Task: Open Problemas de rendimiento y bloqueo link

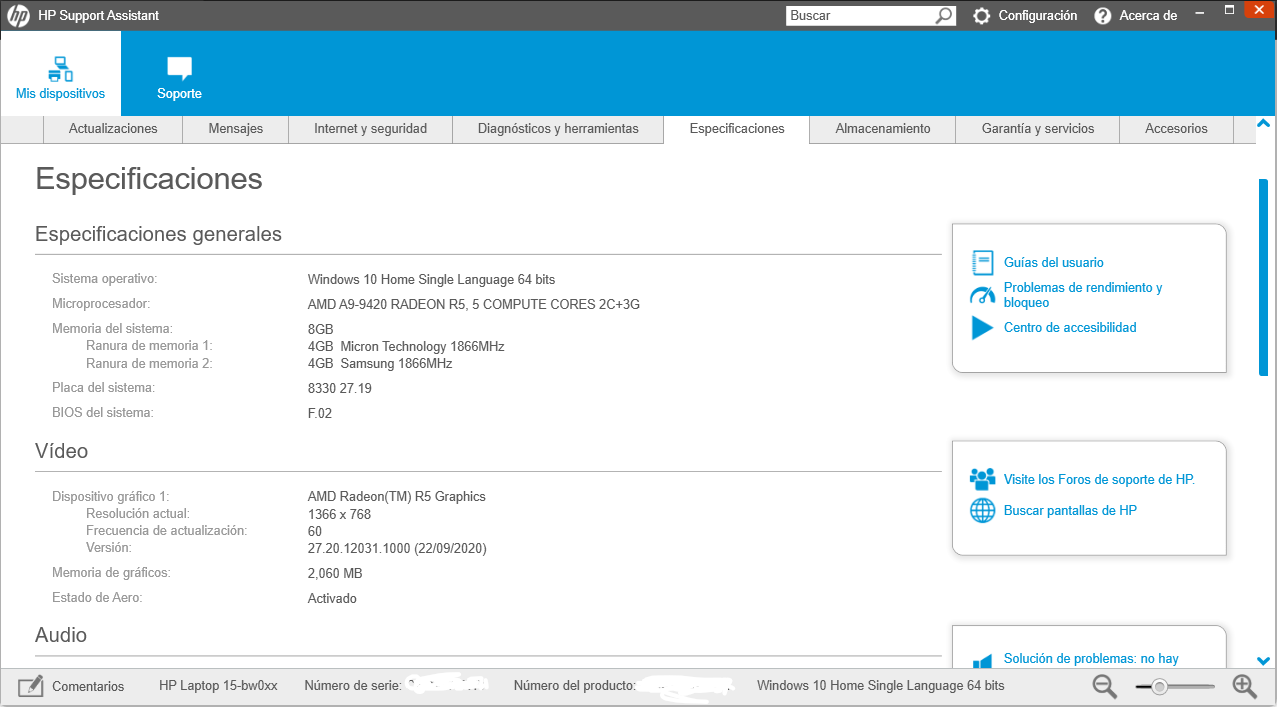Action: (1083, 295)
